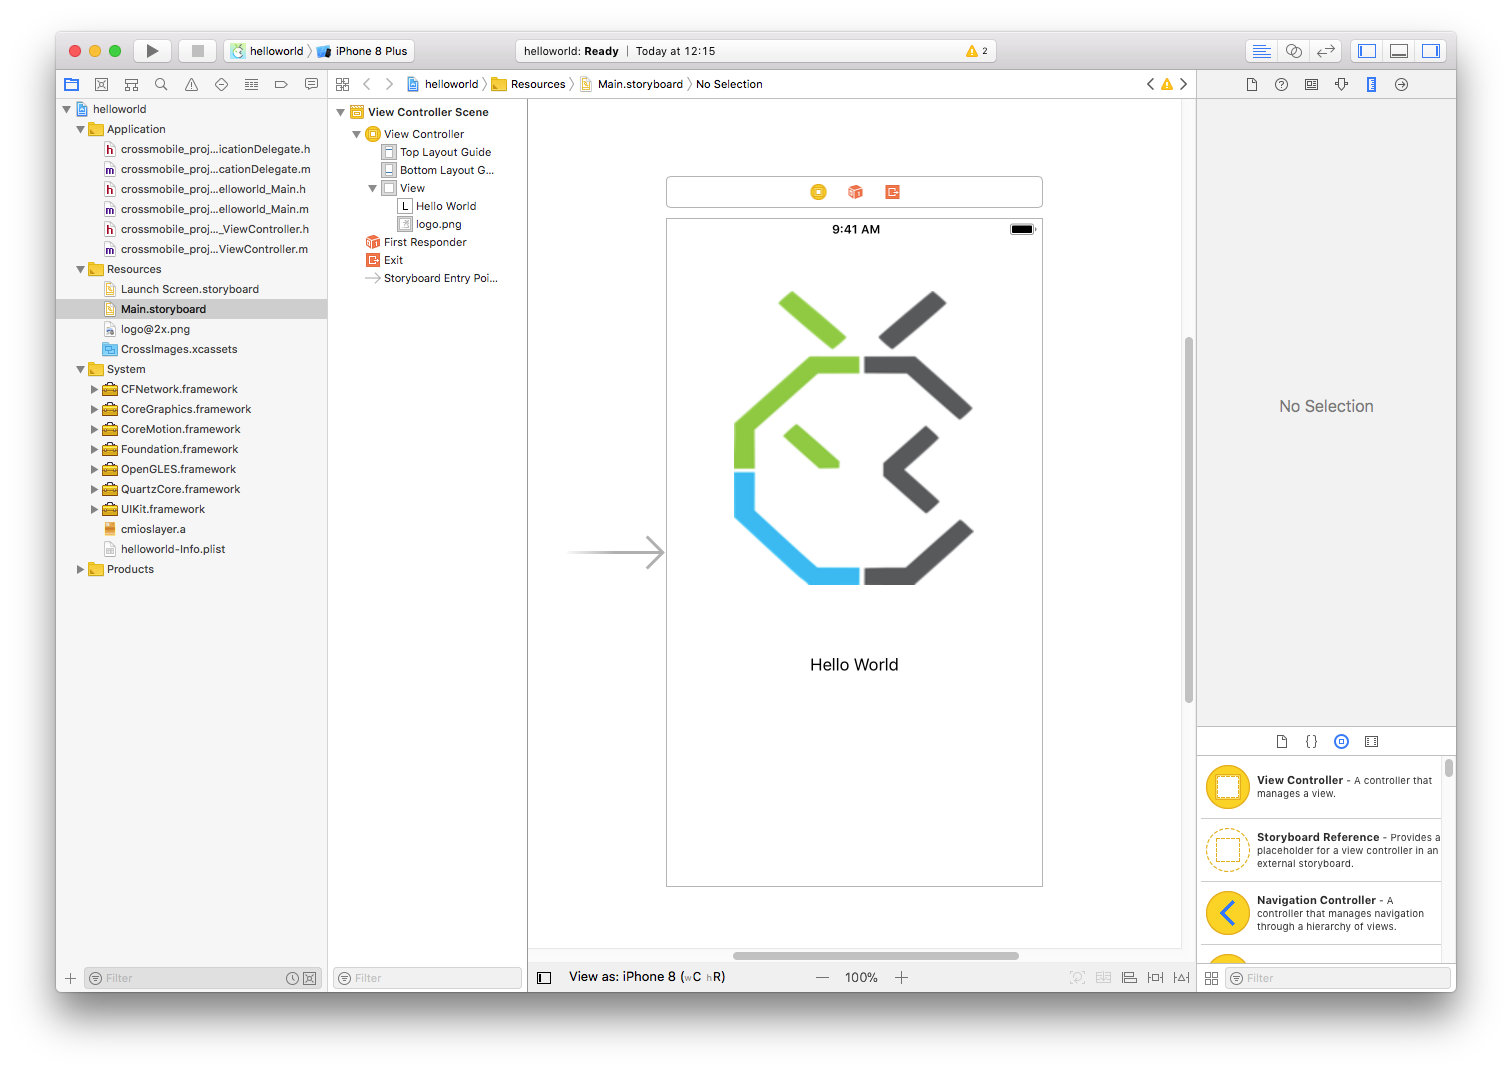Show the File Template library
The height and width of the screenshot is (1072, 1512).
pyautogui.click(x=1281, y=742)
